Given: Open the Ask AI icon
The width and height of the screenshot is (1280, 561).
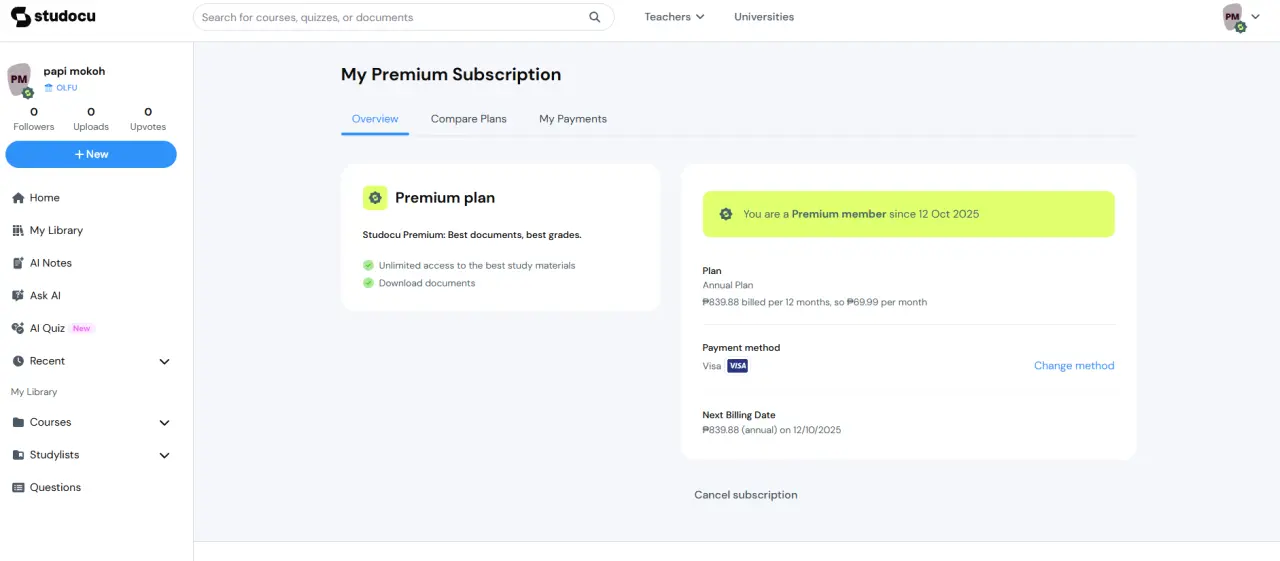Looking at the screenshot, I should (18, 296).
